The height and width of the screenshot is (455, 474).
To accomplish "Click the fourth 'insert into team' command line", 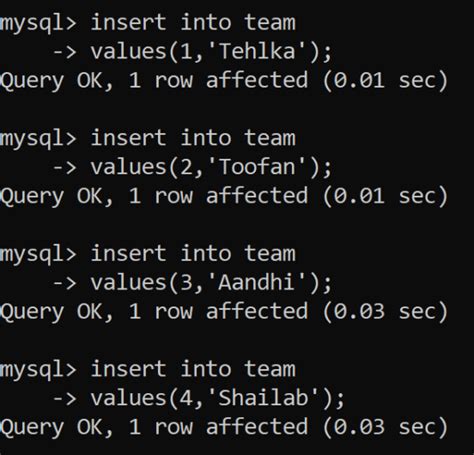I will 148,370.
